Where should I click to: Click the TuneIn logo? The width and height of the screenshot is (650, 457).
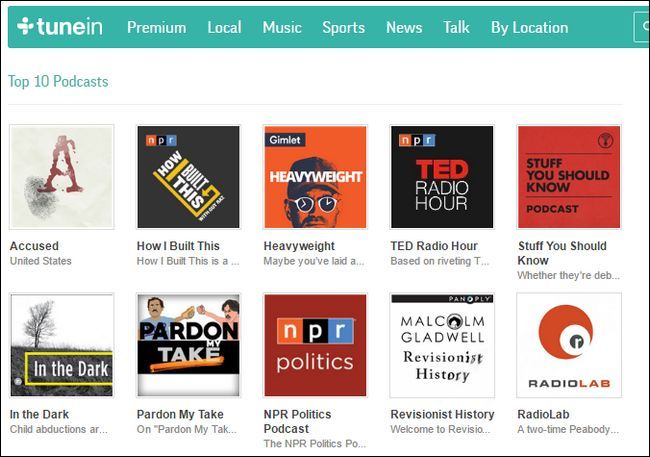point(60,27)
